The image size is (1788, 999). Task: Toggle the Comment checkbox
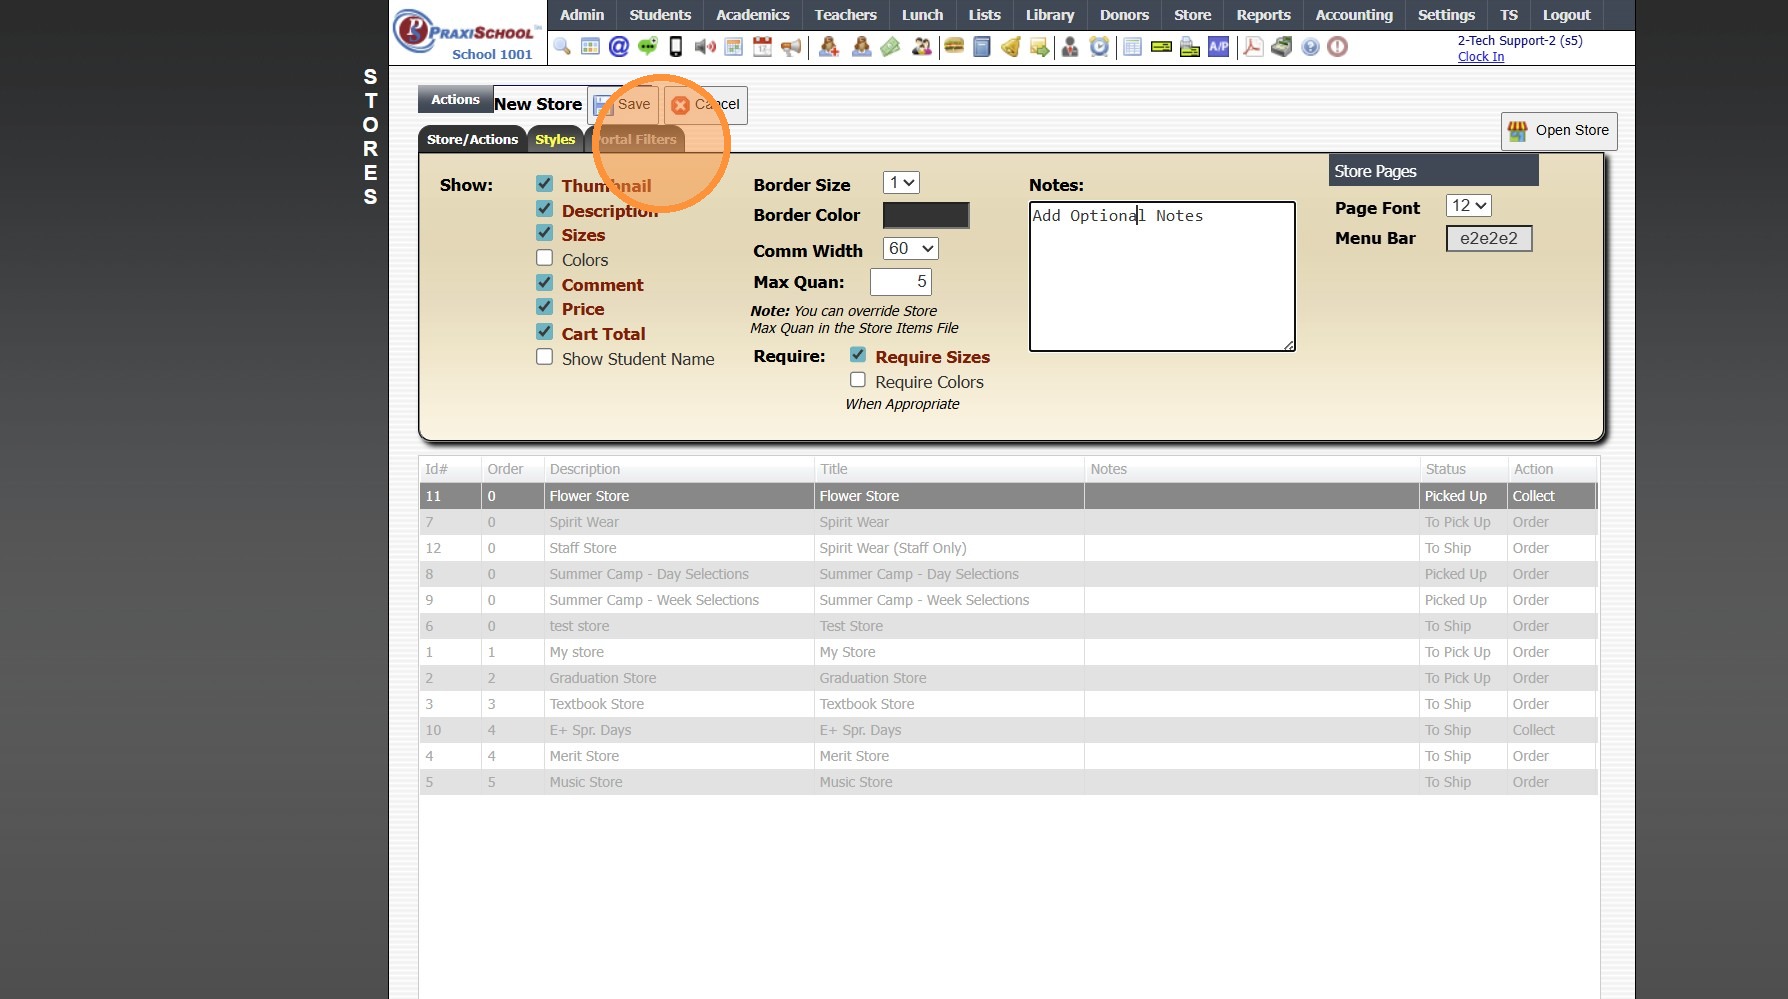(545, 283)
